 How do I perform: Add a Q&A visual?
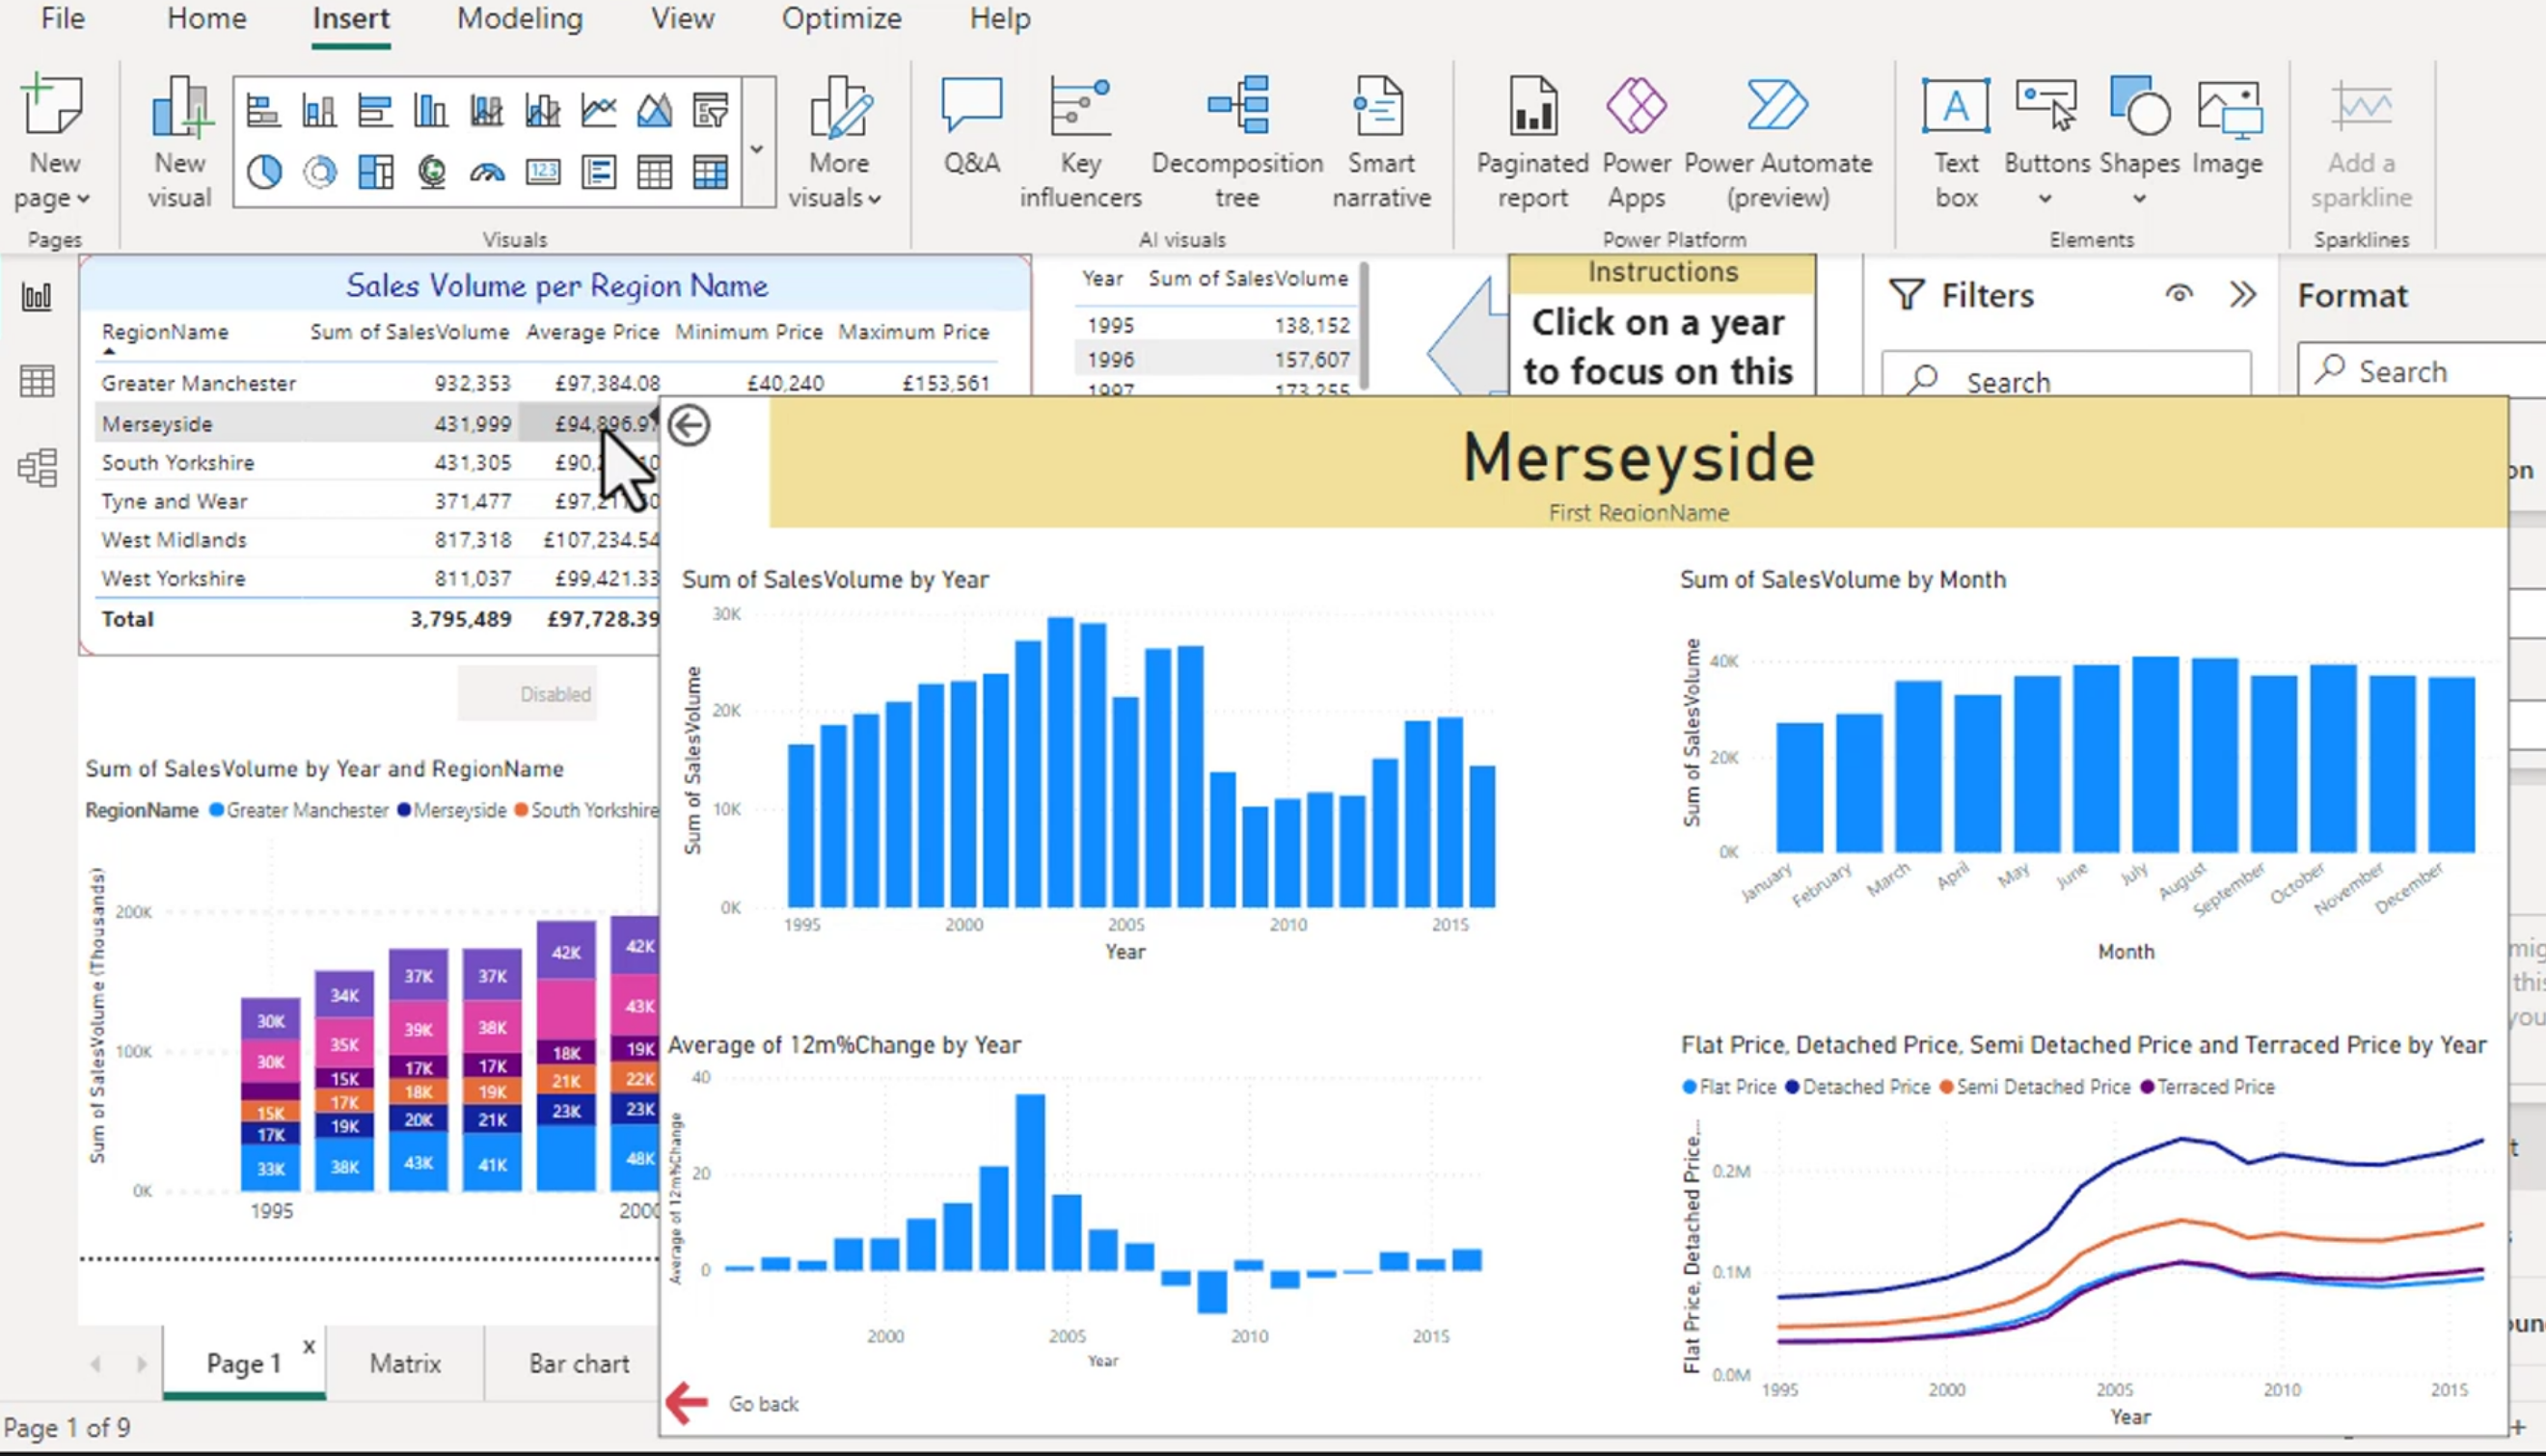tap(972, 125)
